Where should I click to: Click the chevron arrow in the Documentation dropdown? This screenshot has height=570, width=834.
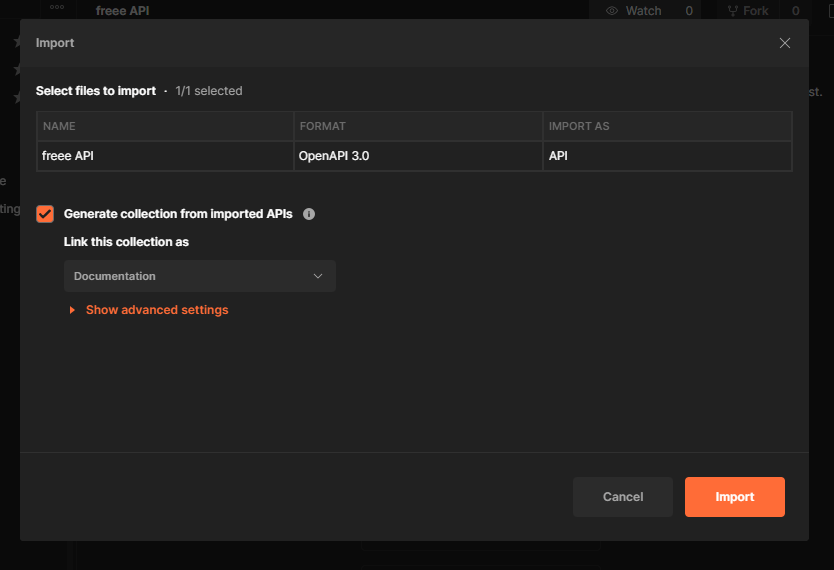tap(318, 276)
